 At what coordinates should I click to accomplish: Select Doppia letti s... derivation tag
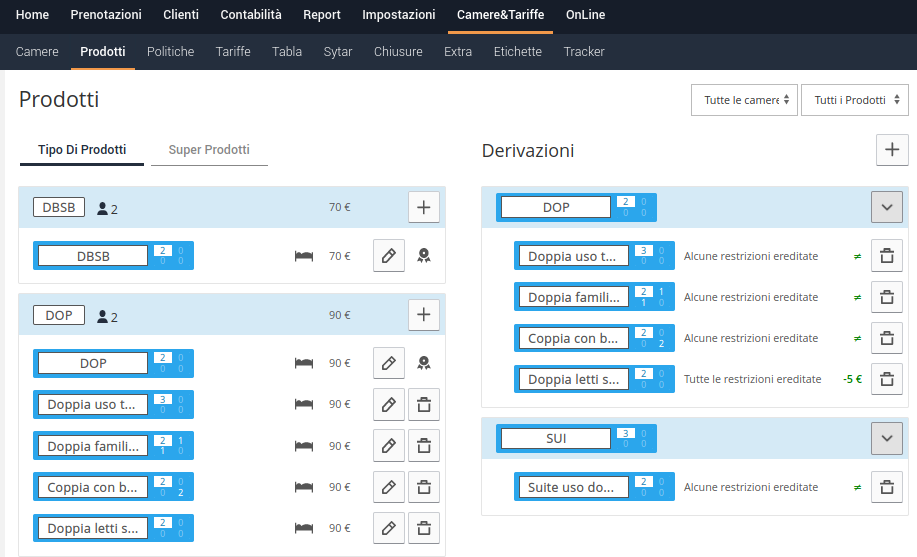[594, 379]
